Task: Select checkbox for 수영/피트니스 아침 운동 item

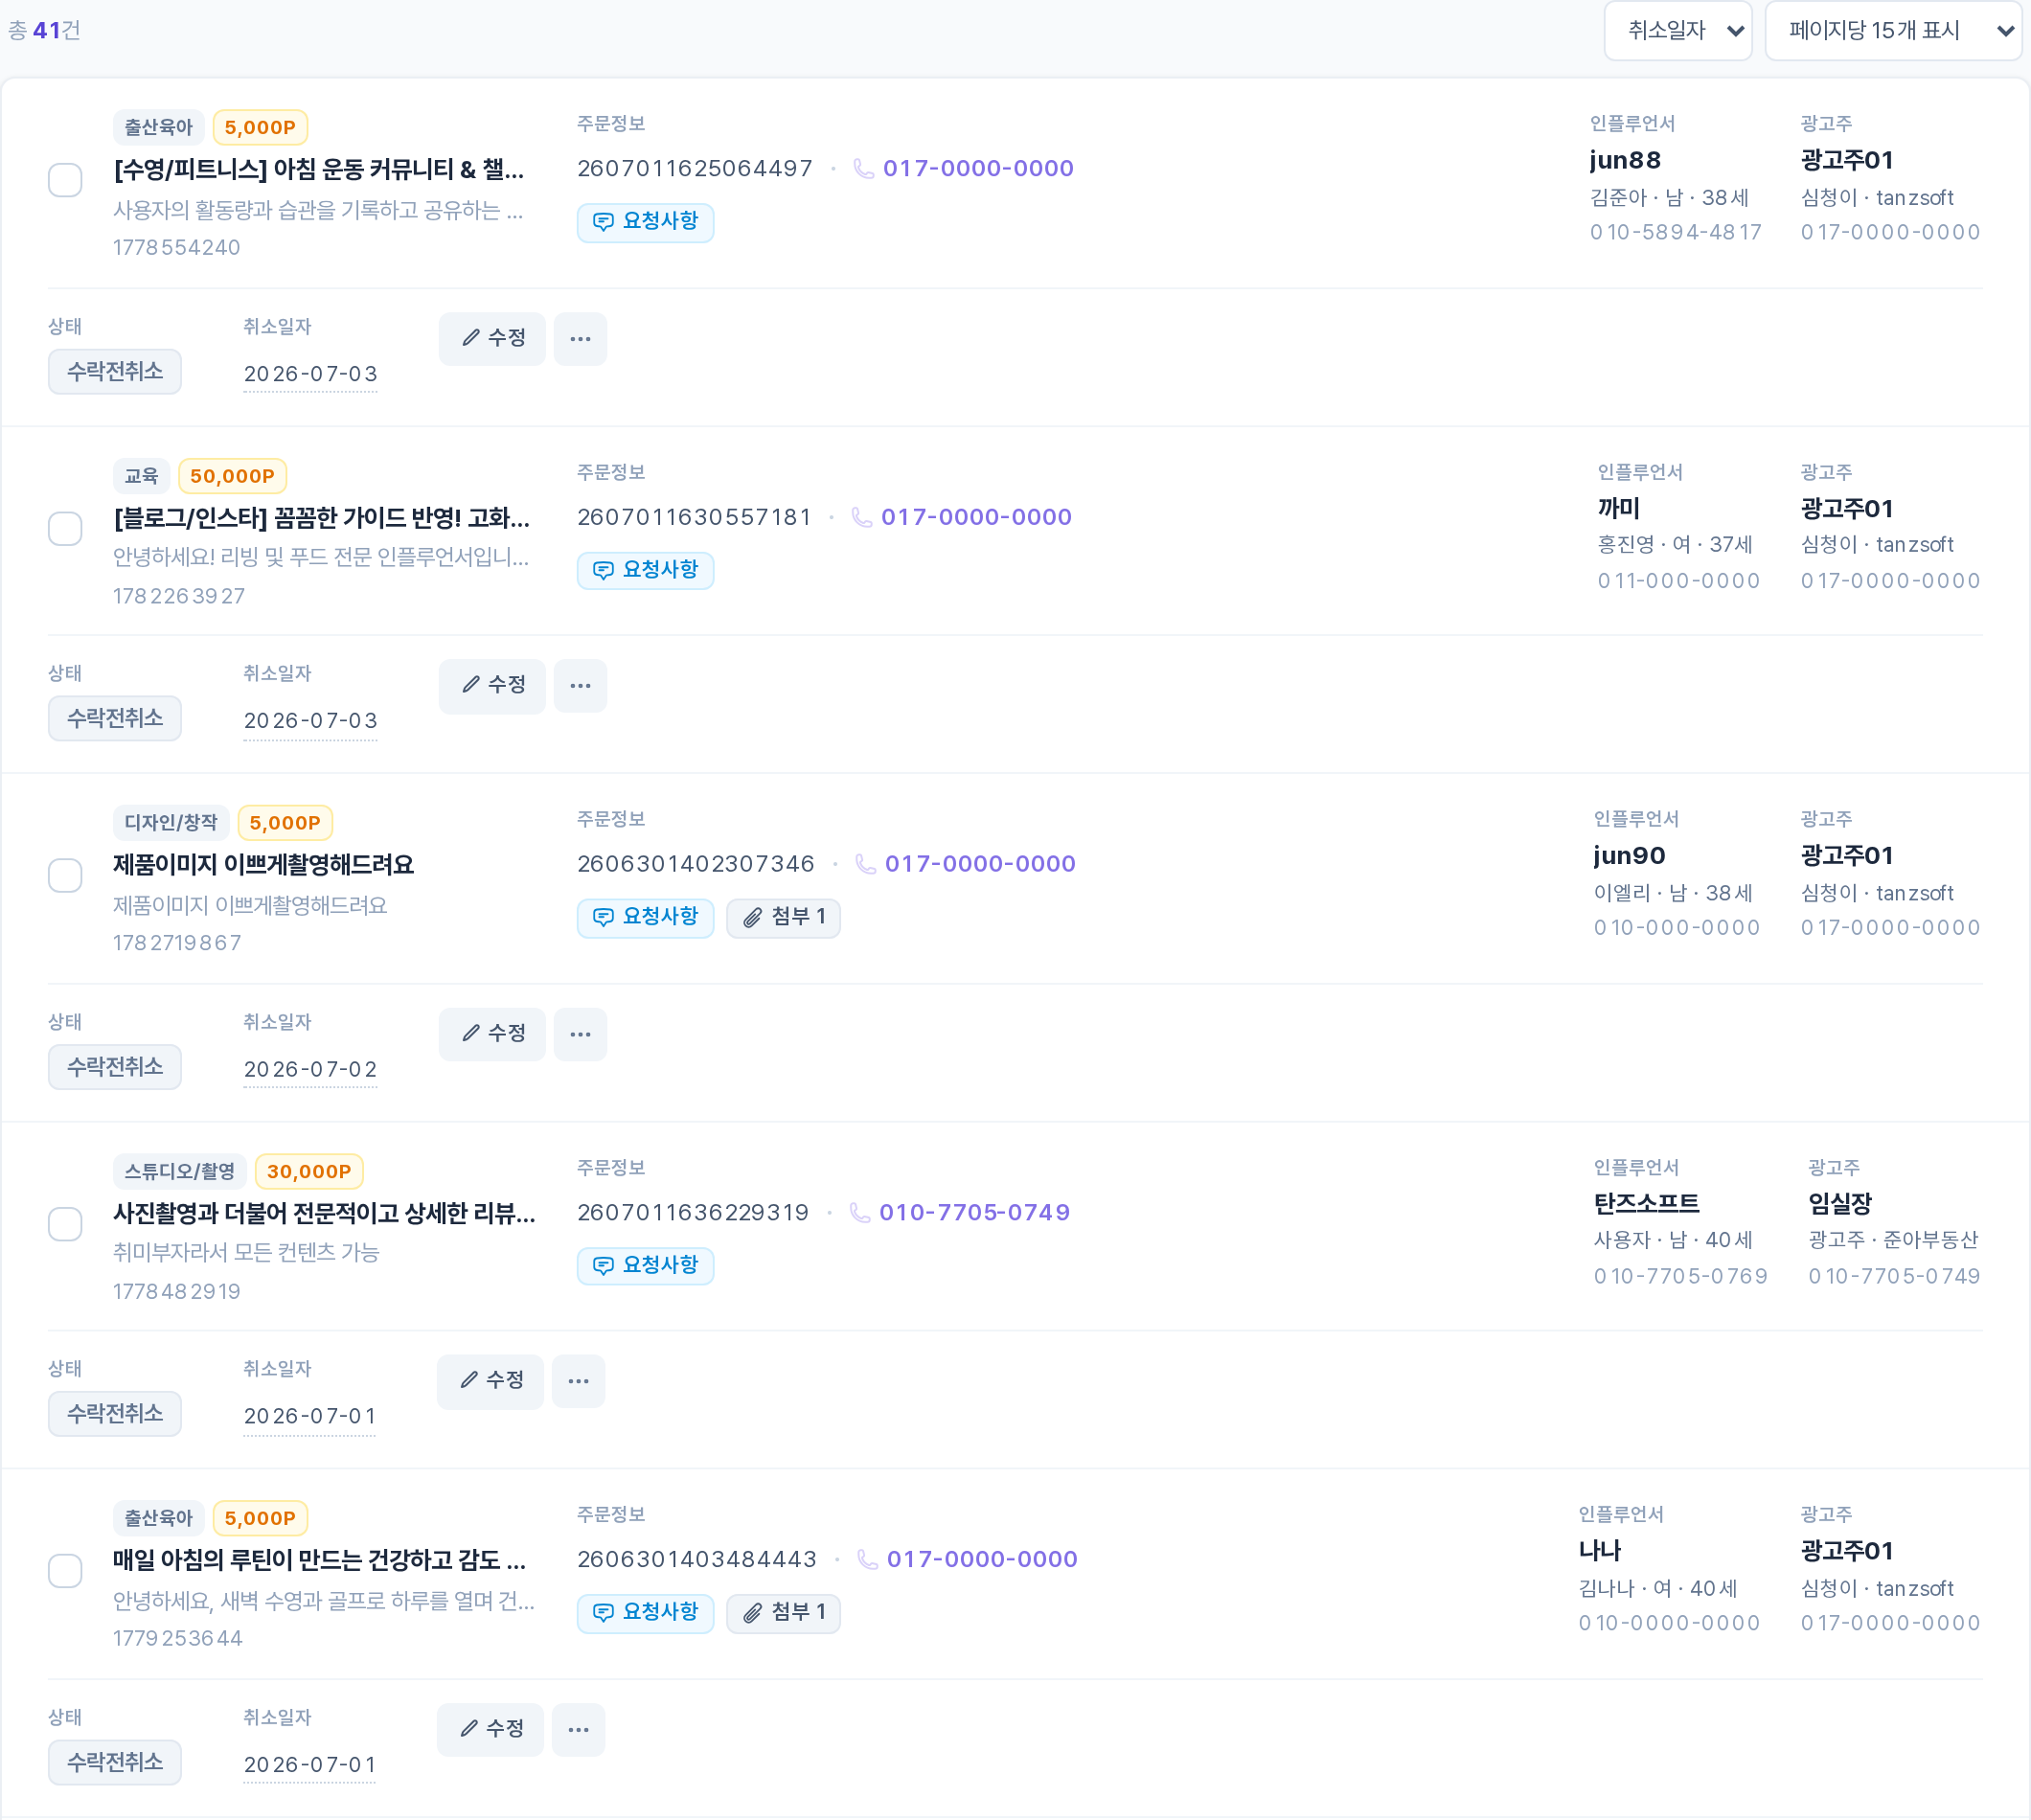Action: [x=65, y=180]
